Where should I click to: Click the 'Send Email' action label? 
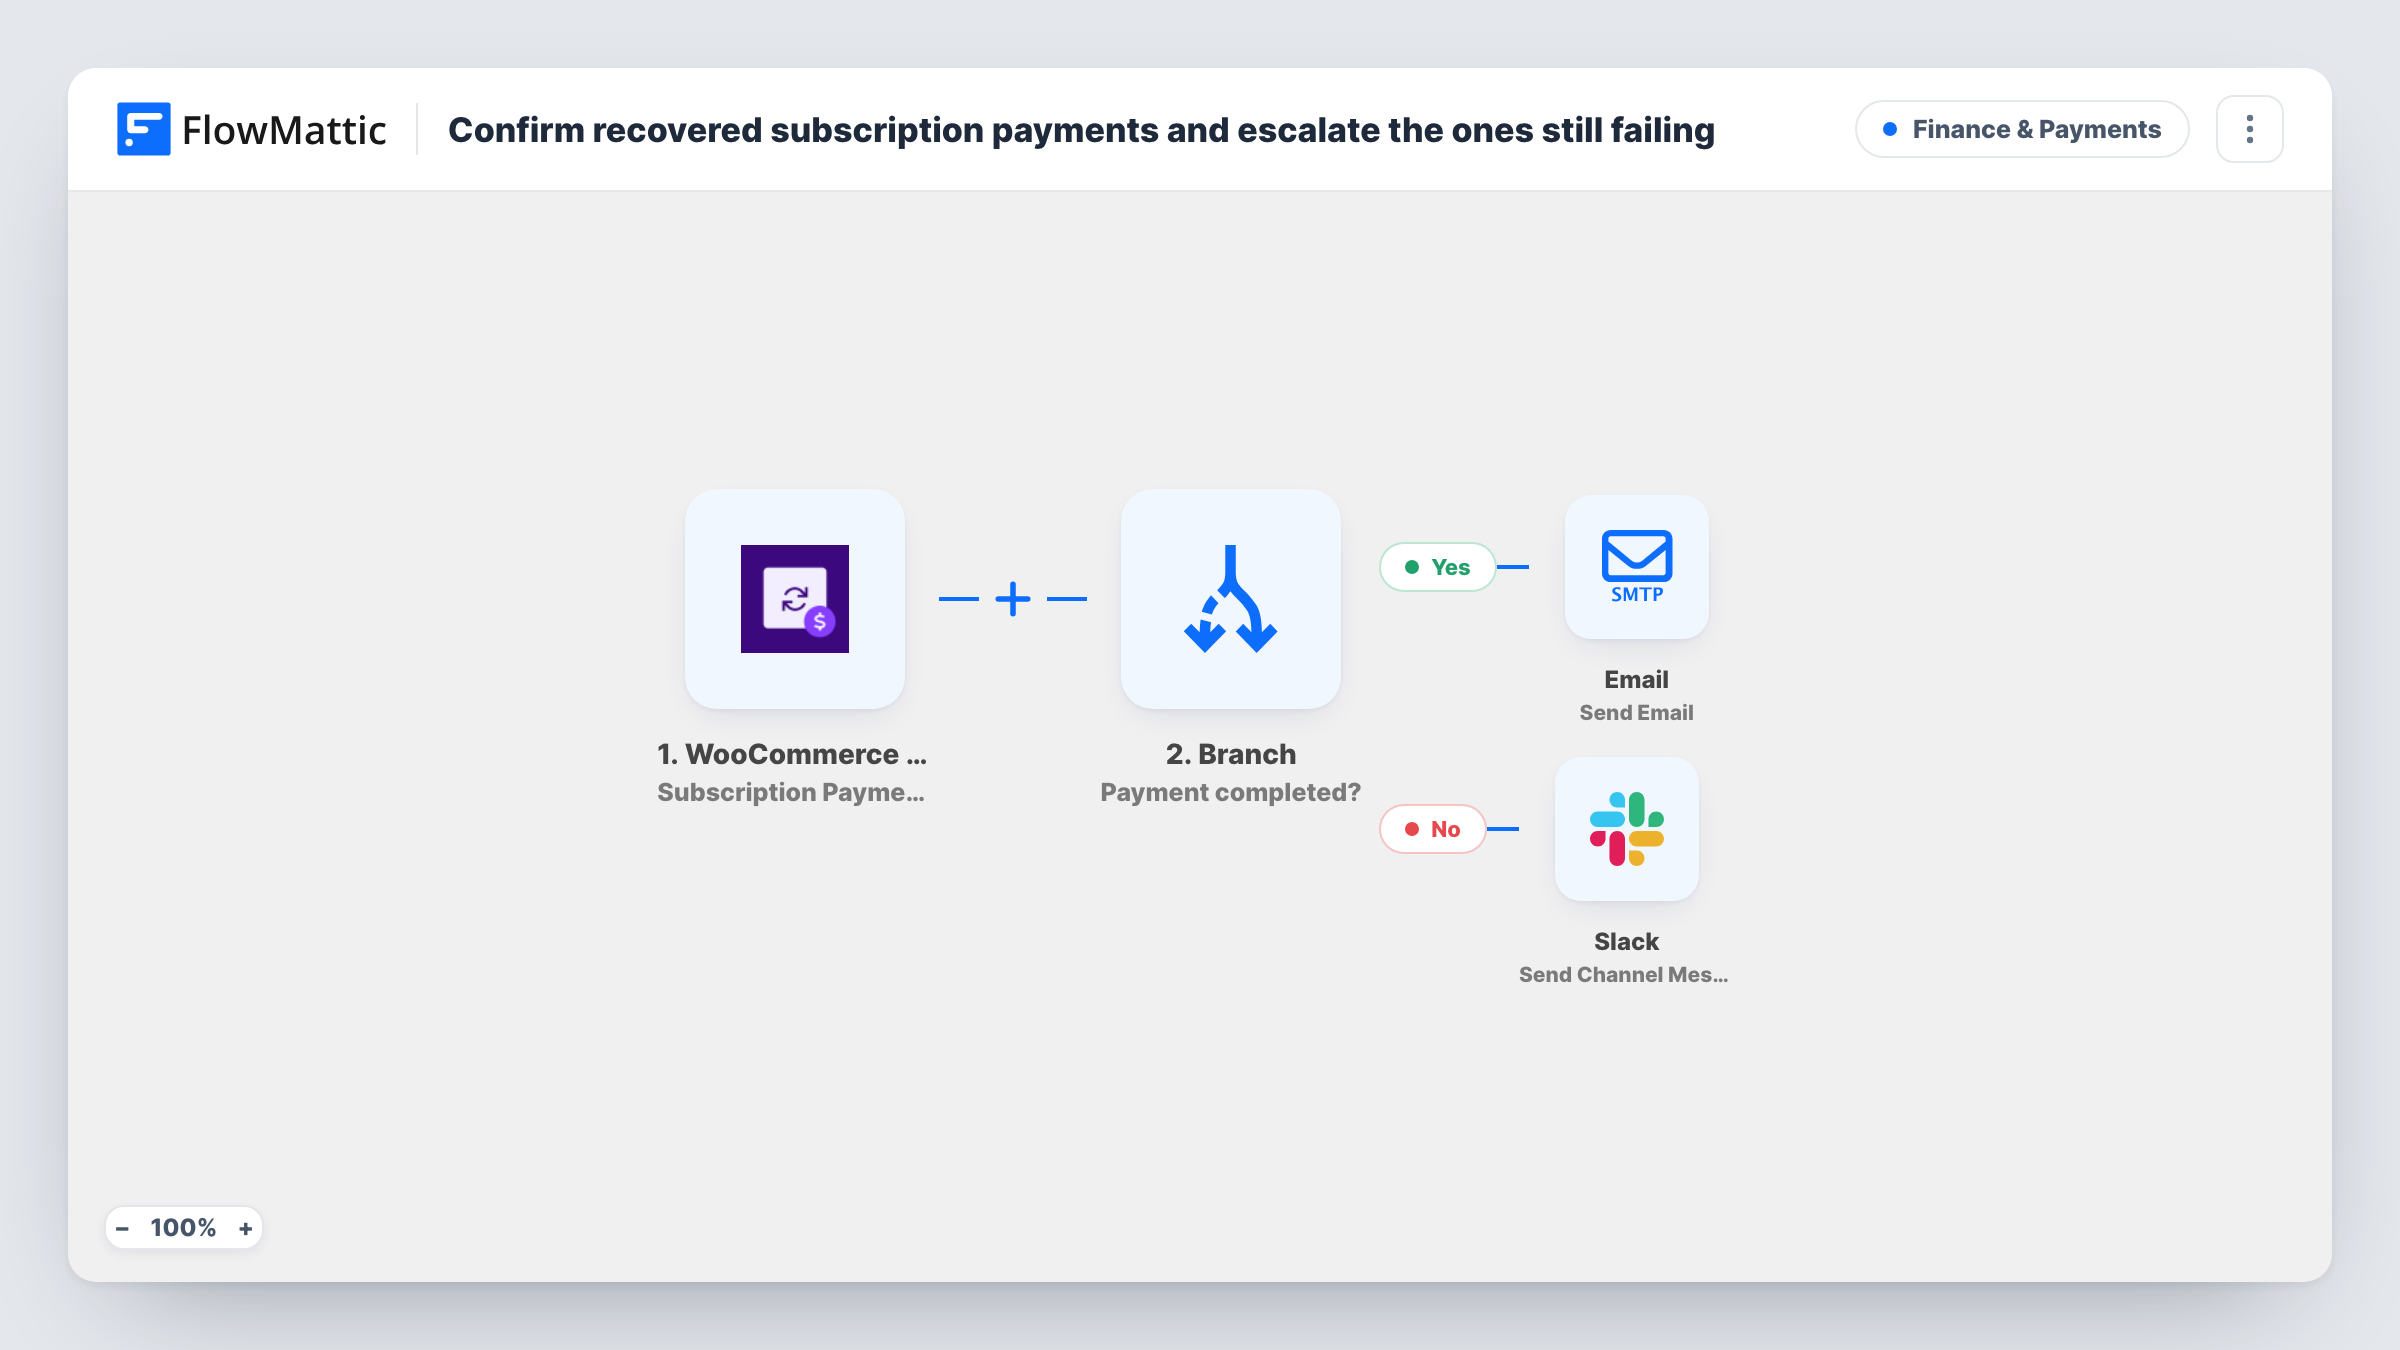(x=1637, y=713)
